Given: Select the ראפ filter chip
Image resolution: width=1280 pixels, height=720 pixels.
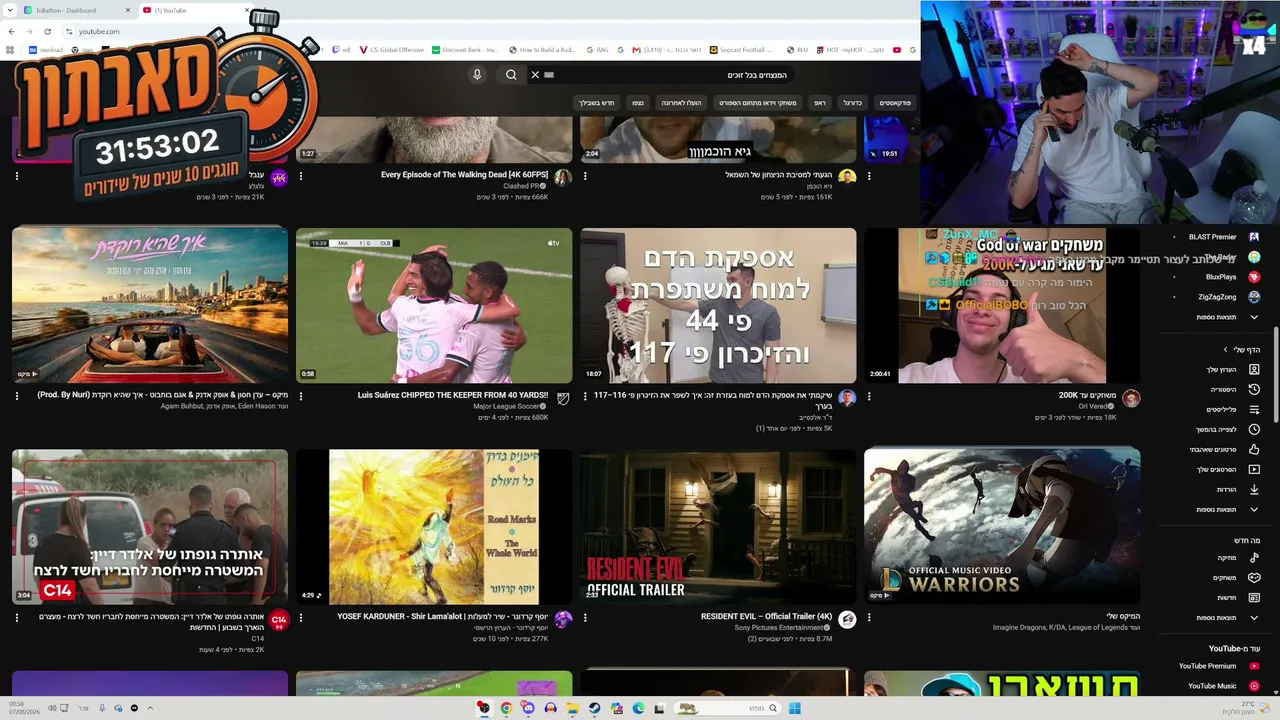Looking at the screenshot, I should click(x=820, y=103).
